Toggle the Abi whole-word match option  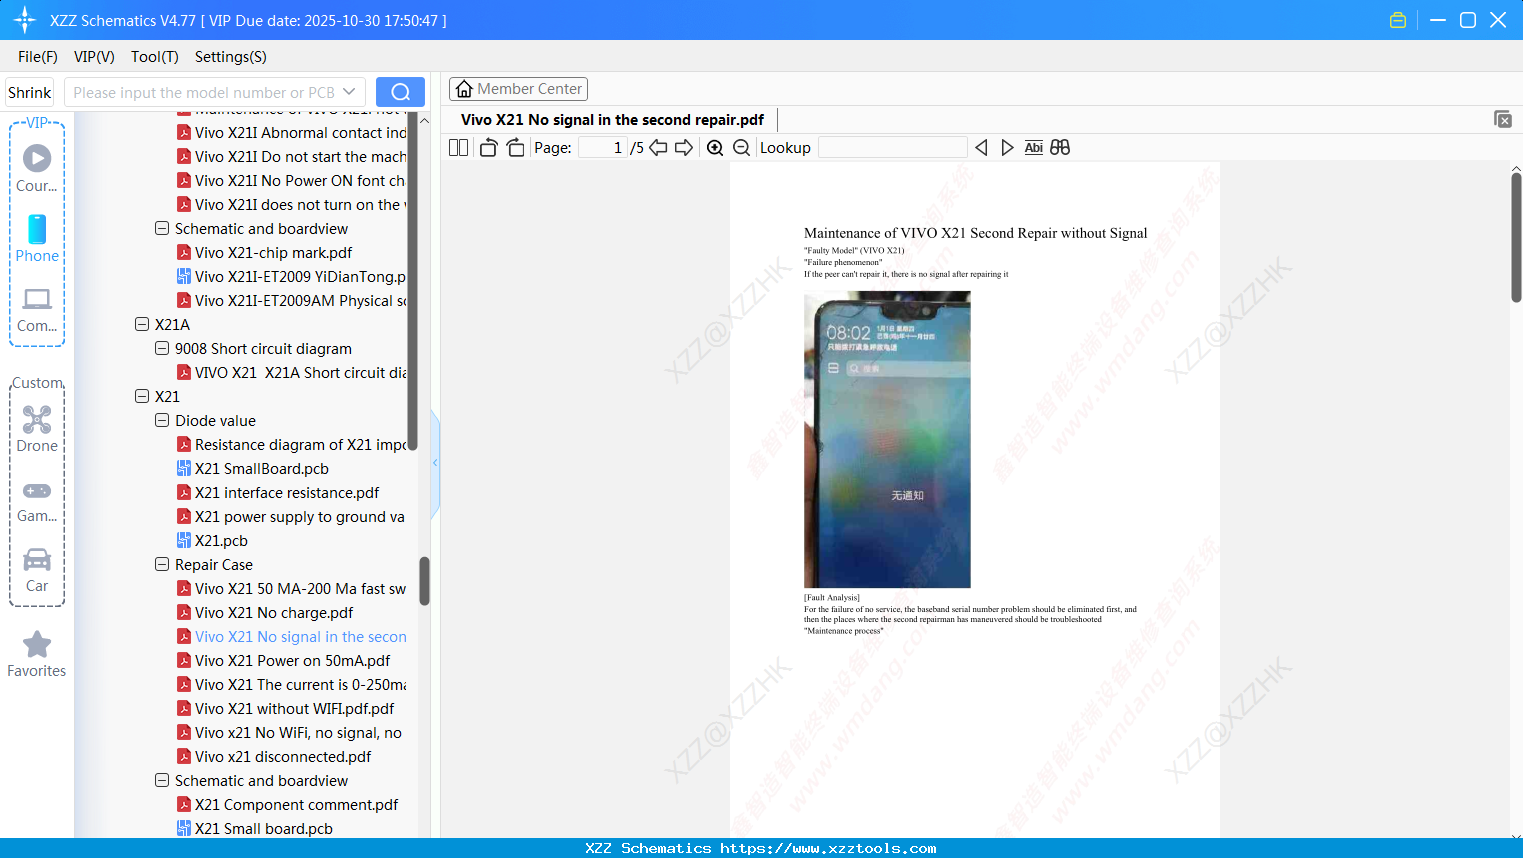1033,147
